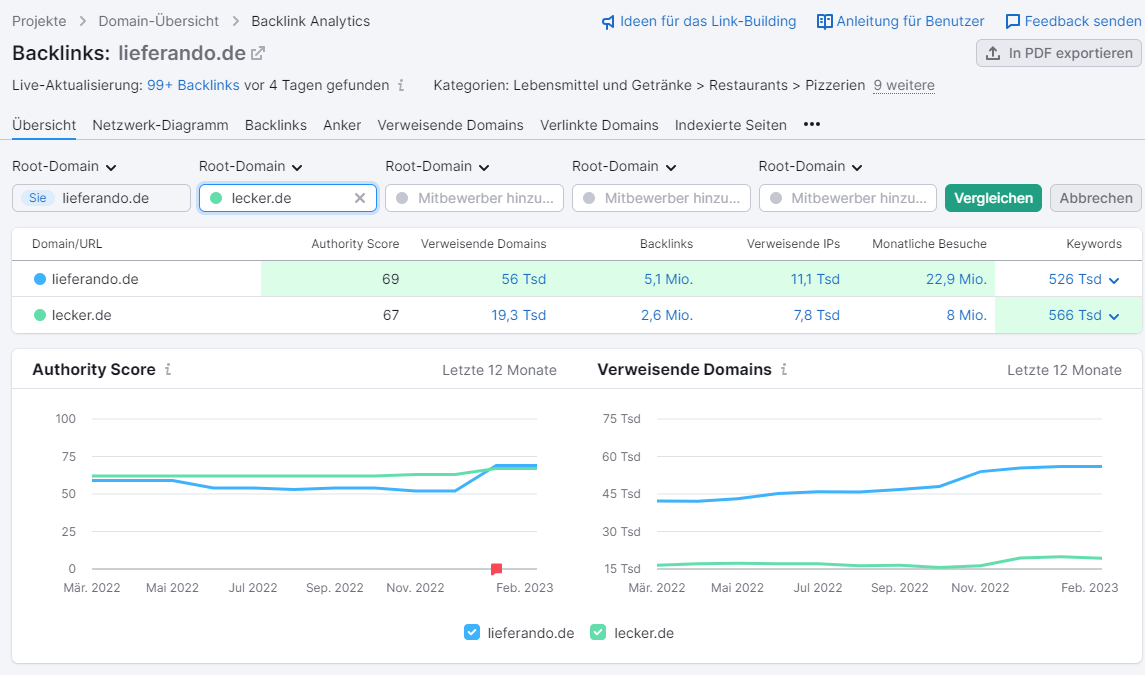
Task: Uncheck lecker.de in the chart legend
Action: [x=597, y=632]
